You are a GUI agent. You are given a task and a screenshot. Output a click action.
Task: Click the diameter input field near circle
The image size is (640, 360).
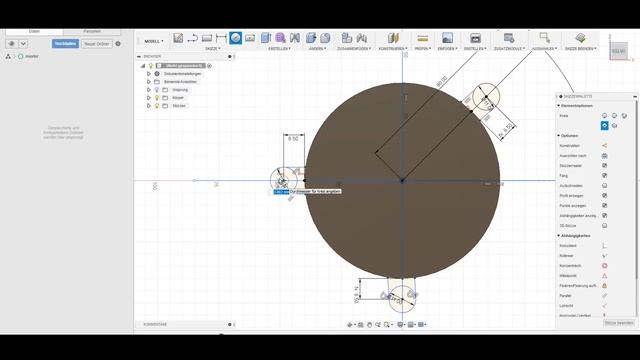pos(281,192)
